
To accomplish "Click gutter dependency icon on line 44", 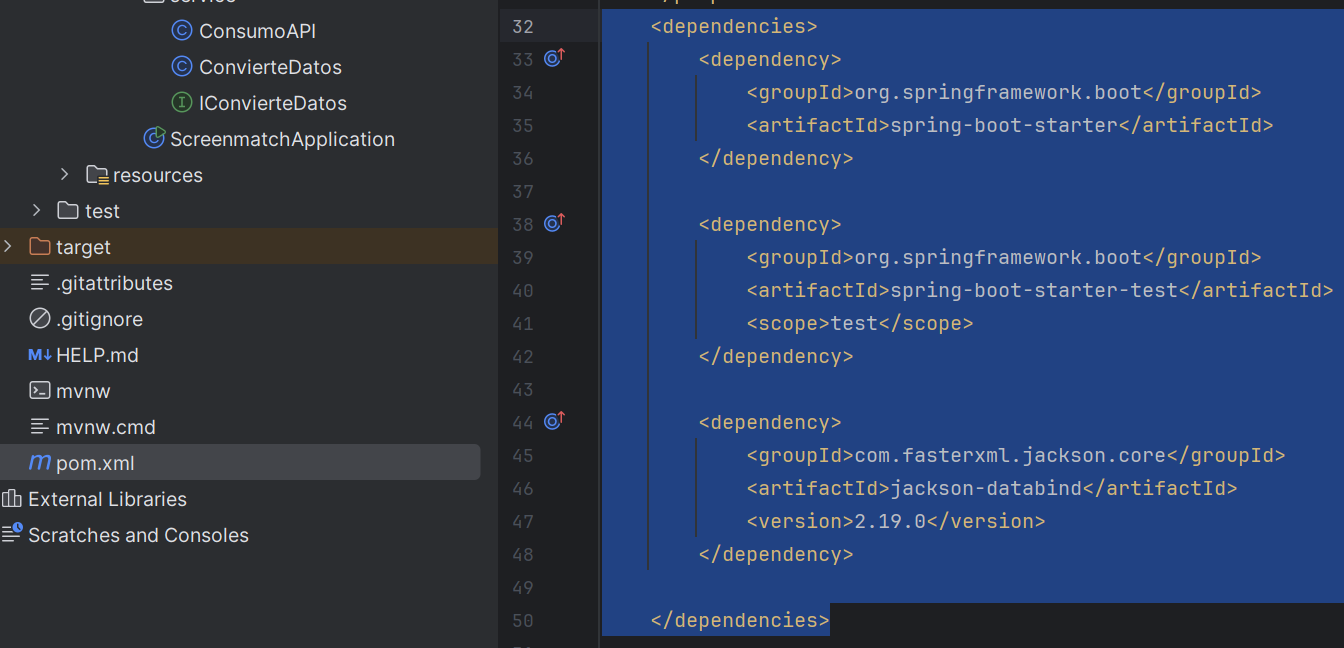I will point(554,421).
